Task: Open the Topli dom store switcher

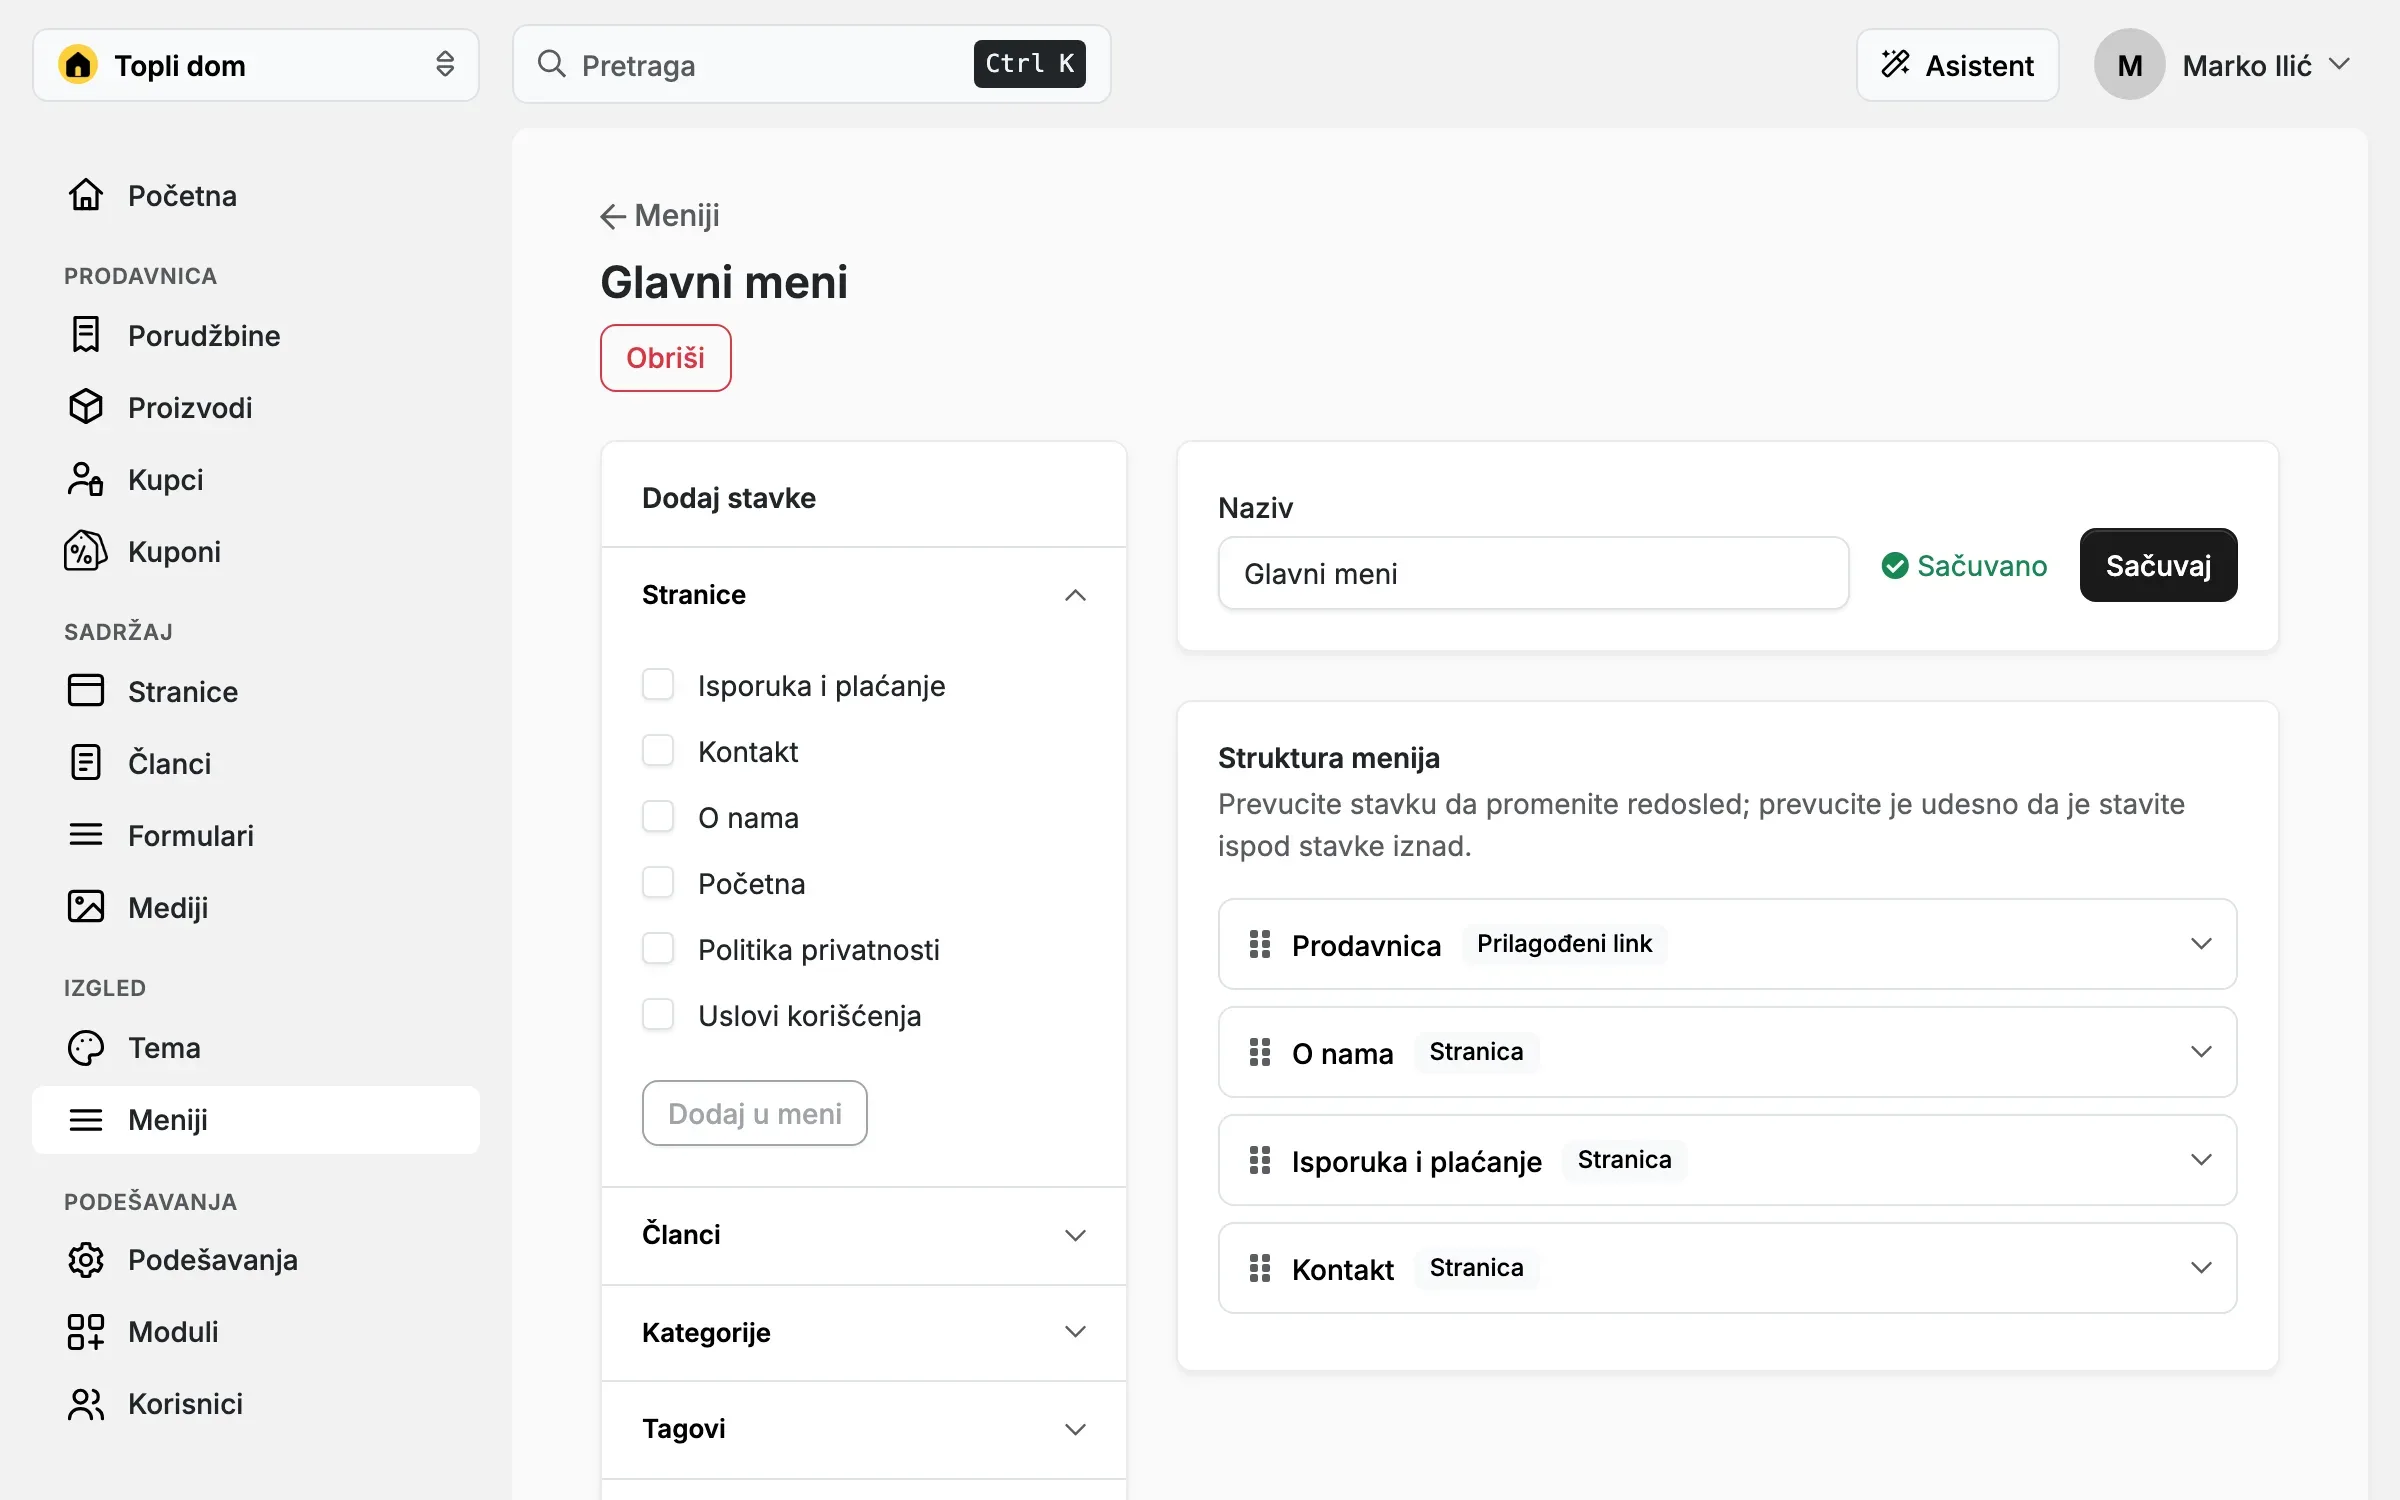Action: [x=256, y=65]
